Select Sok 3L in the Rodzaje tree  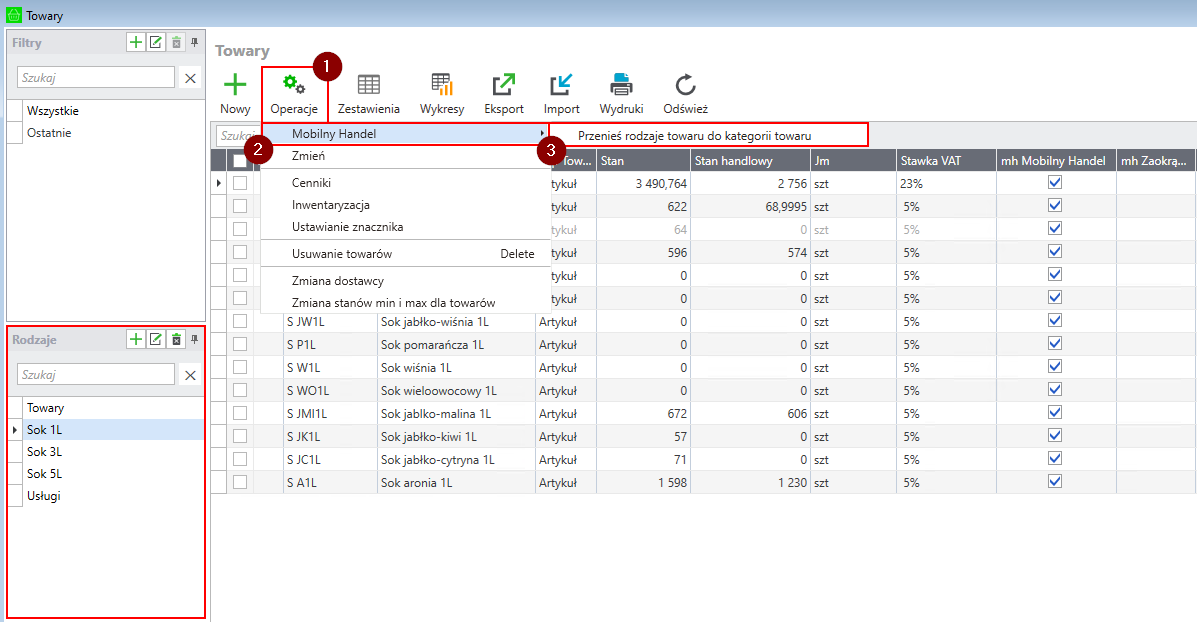tap(44, 452)
